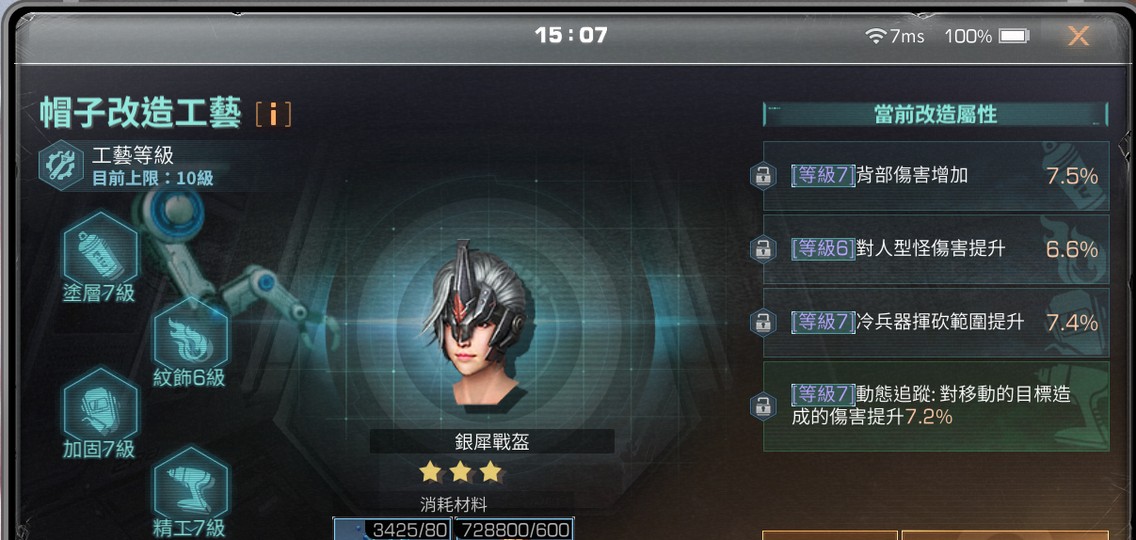1136x540 pixels.
Task: Tap the battery indicator icon
Action: point(1014,36)
